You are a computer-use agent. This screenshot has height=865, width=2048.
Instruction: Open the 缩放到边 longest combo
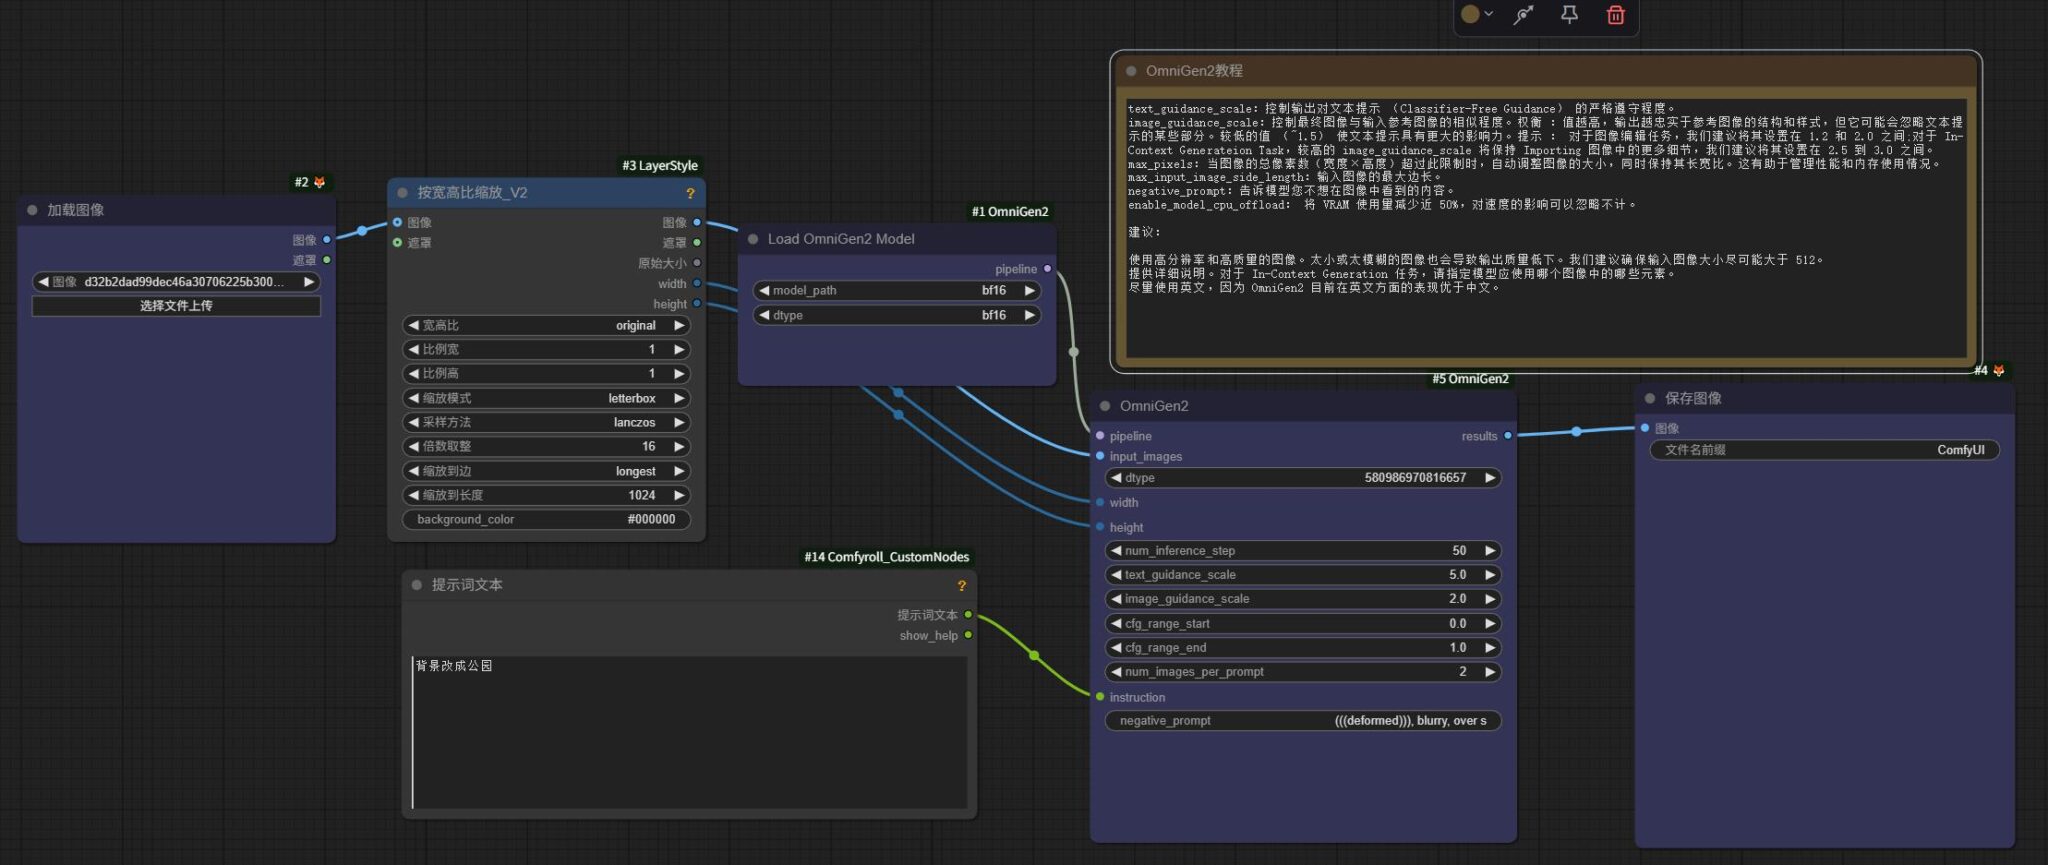pyautogui.click(x=546, y=471)
